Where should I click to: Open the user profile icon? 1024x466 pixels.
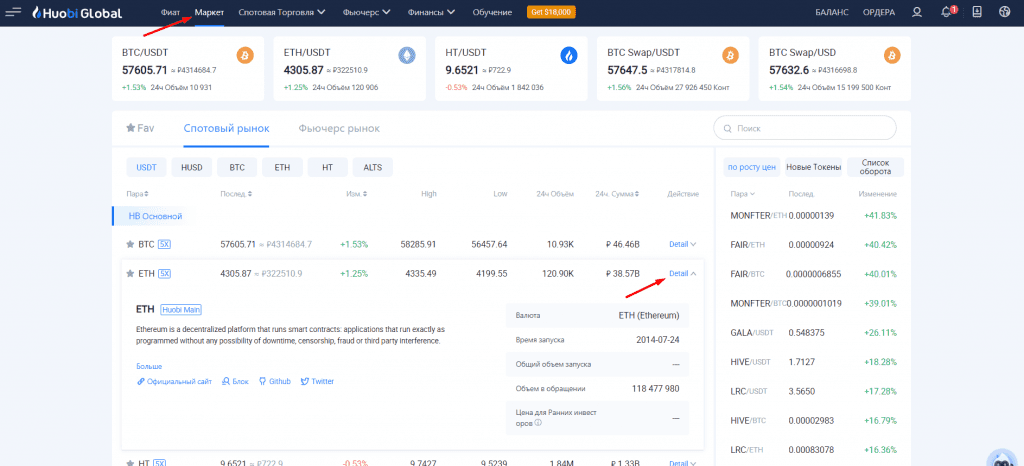tap(918, 12)
